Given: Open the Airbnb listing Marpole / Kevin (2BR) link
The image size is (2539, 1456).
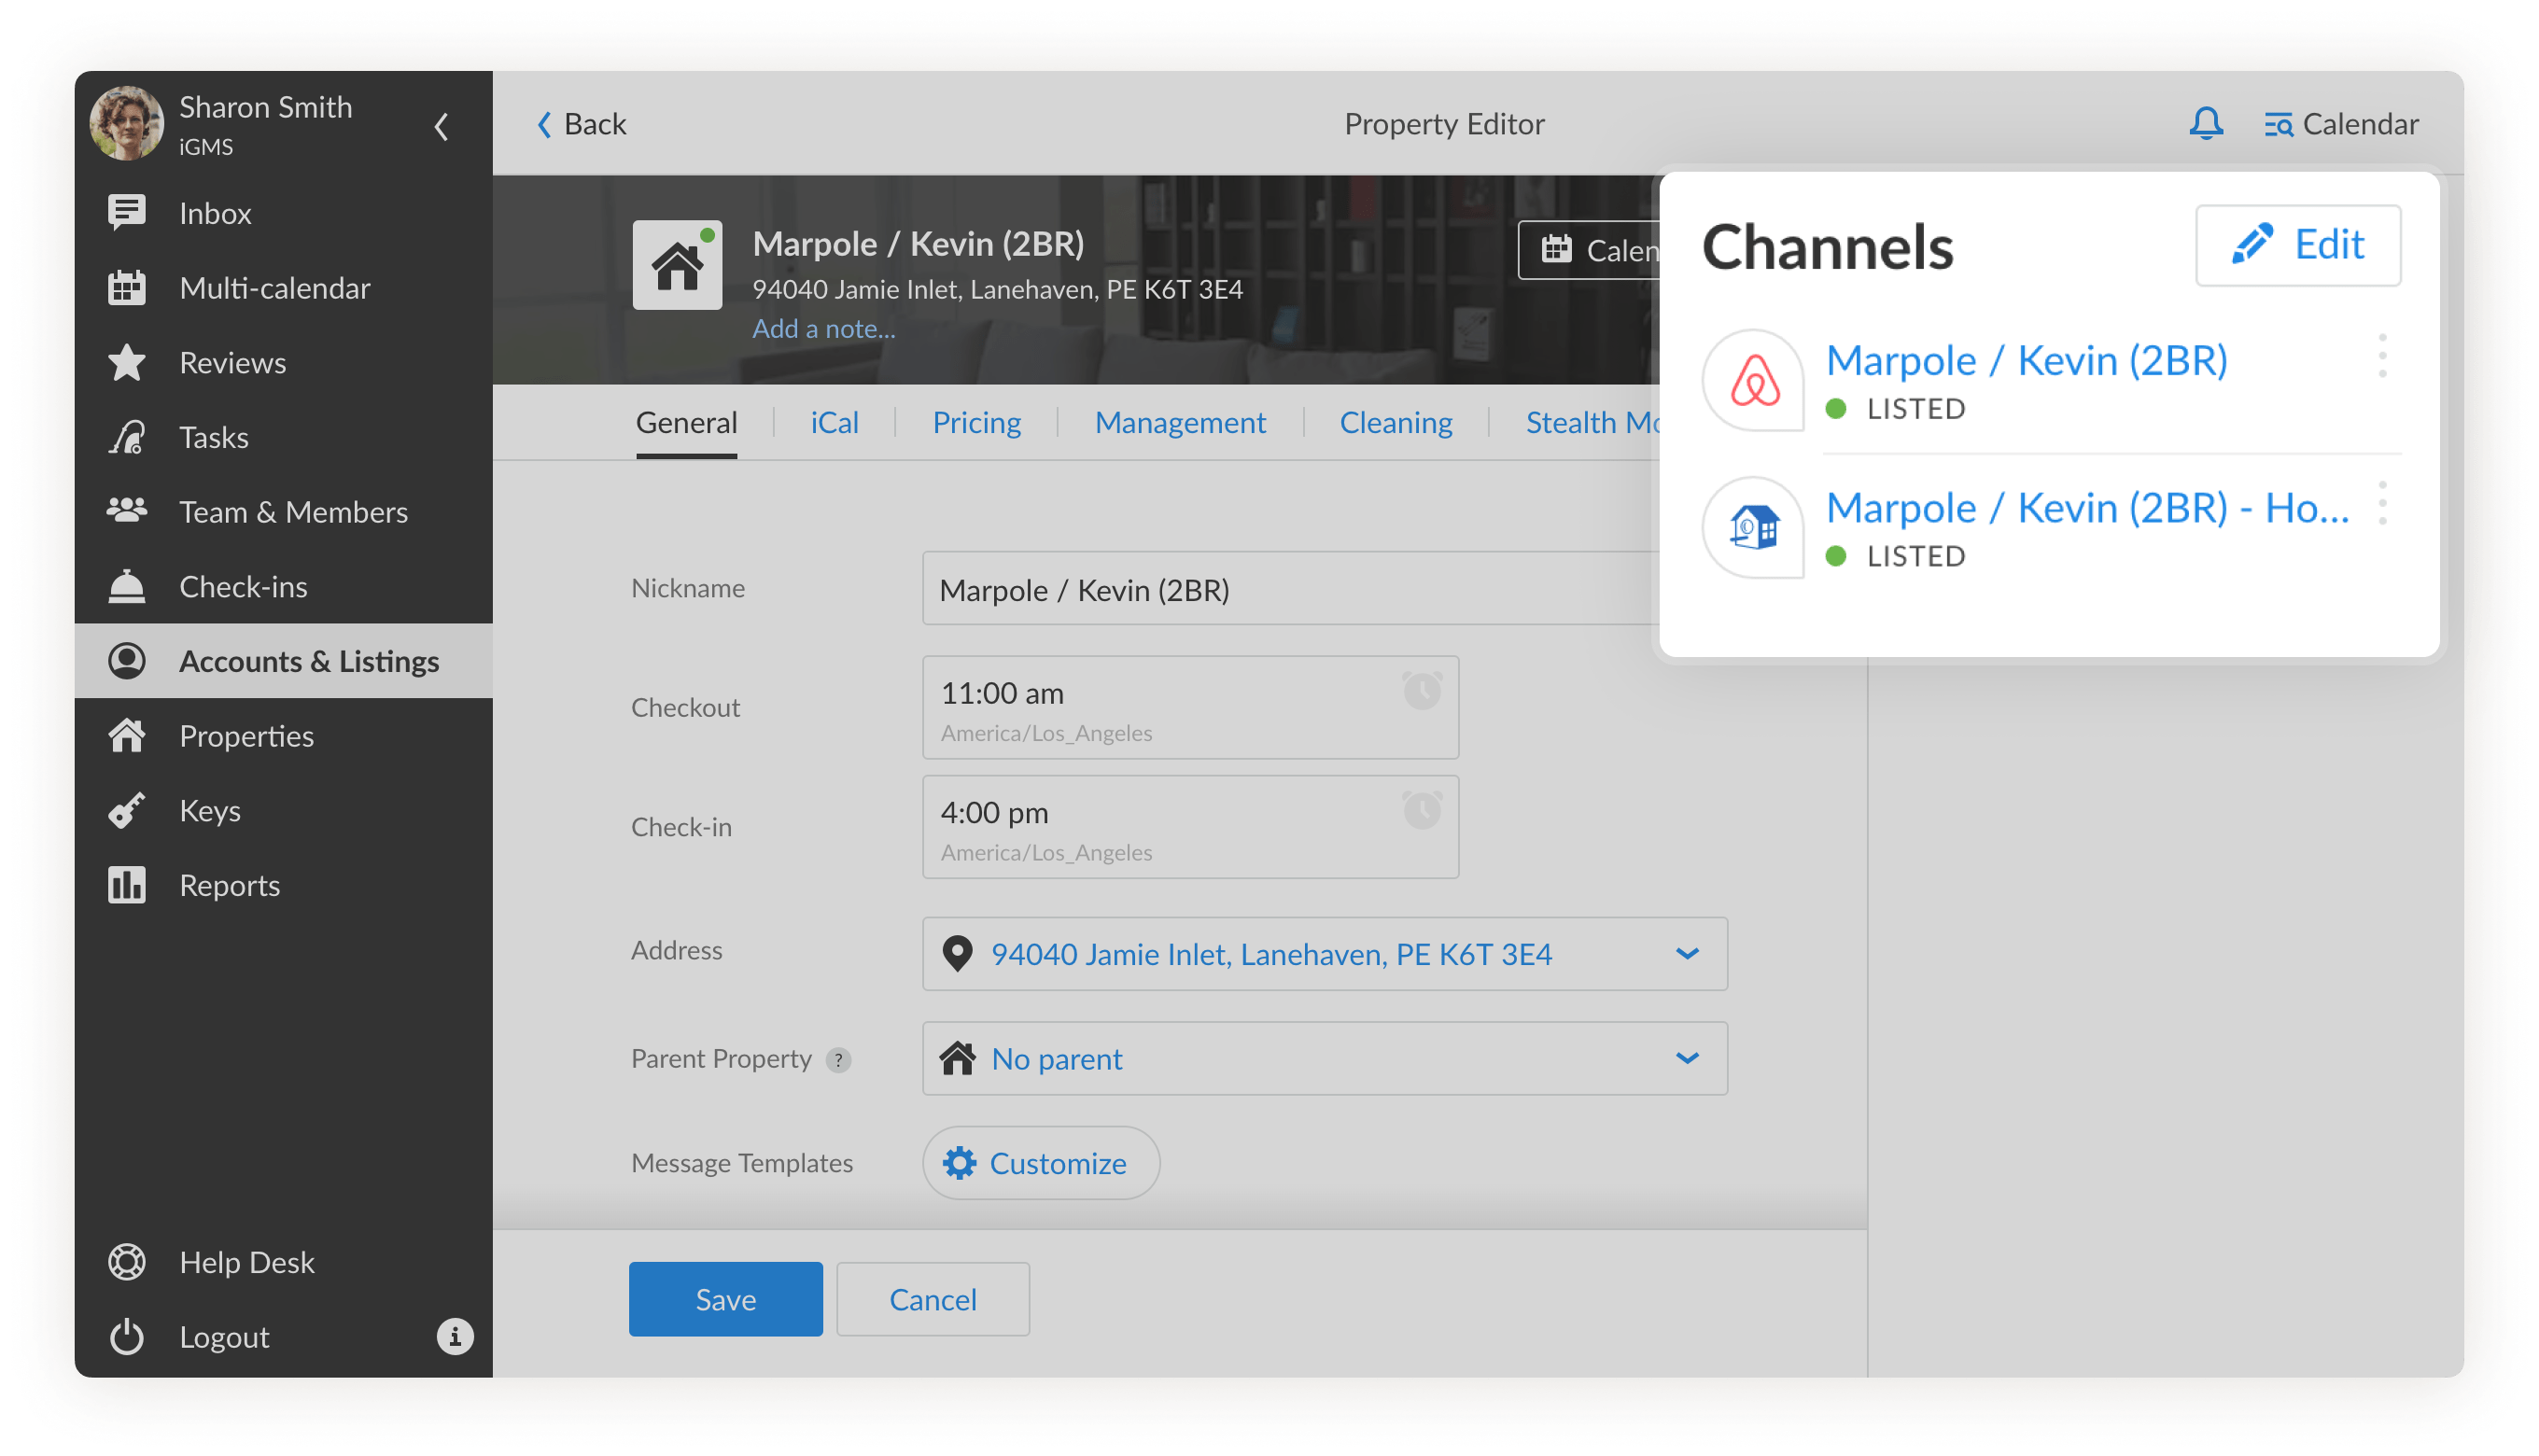Looking at the screenshot, I should pos(2026,360).
